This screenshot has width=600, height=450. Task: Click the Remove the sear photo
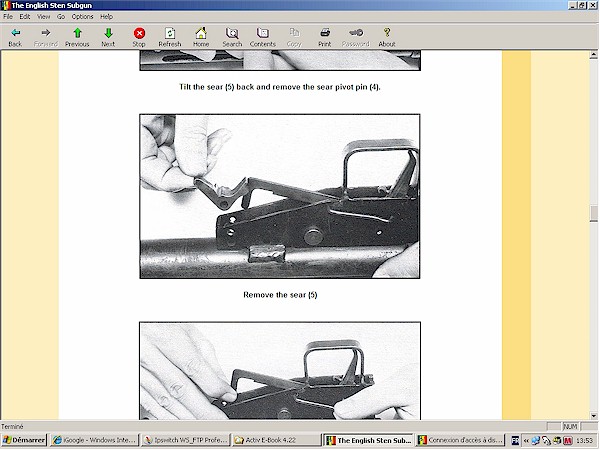tap(280, 196)
